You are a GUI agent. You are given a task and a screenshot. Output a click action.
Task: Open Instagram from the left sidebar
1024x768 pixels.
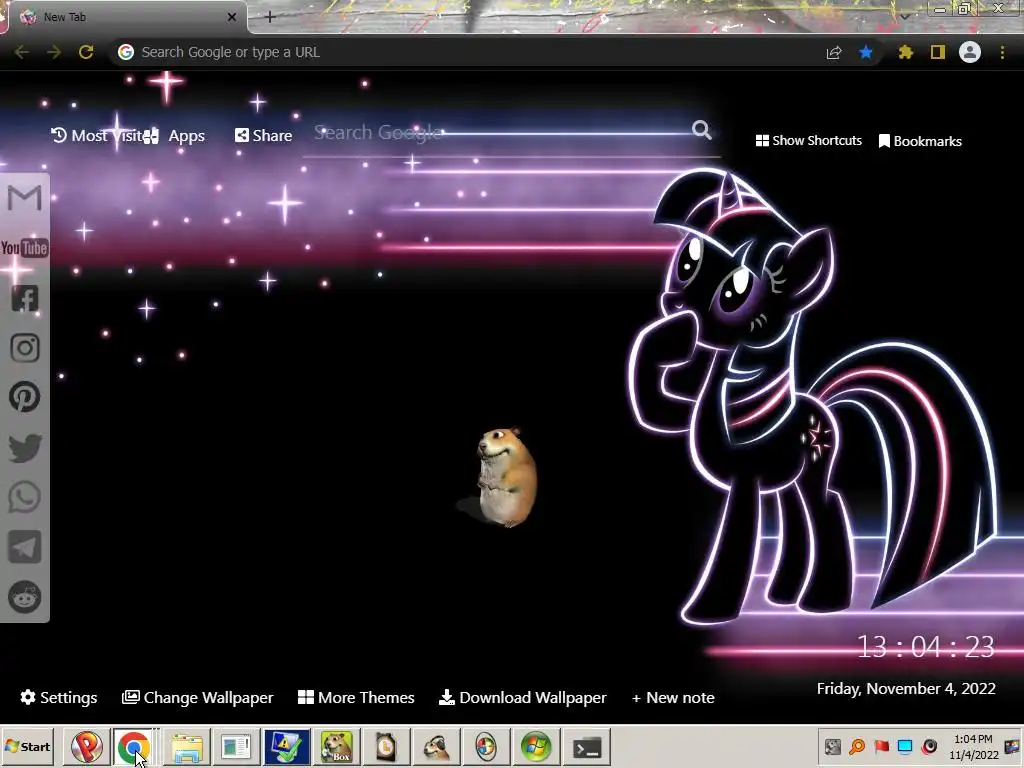[x=25, y=348]
